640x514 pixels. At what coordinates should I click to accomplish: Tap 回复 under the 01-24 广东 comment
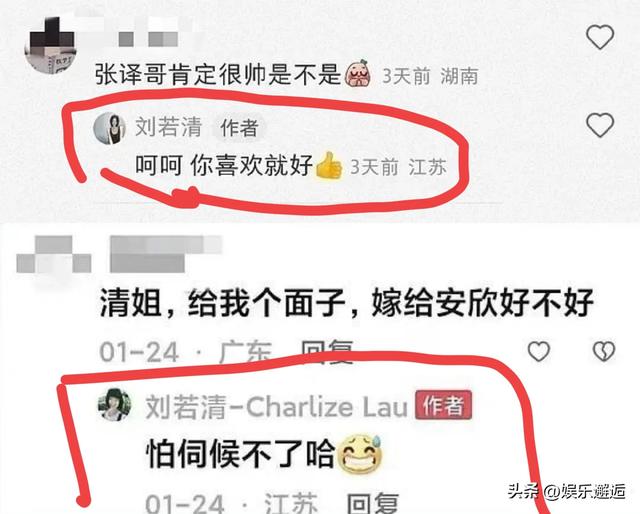coord(327,352)
